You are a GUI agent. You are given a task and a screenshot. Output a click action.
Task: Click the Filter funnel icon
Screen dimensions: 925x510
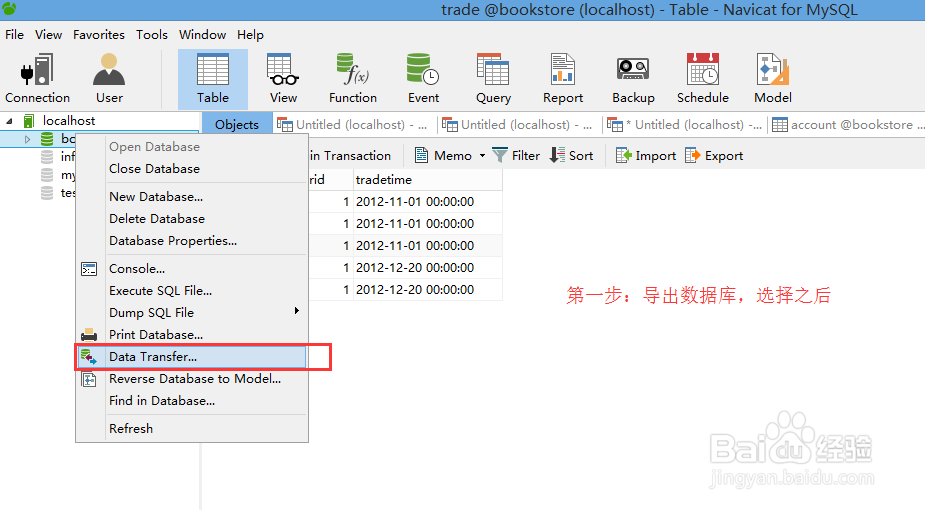point(500,155)
